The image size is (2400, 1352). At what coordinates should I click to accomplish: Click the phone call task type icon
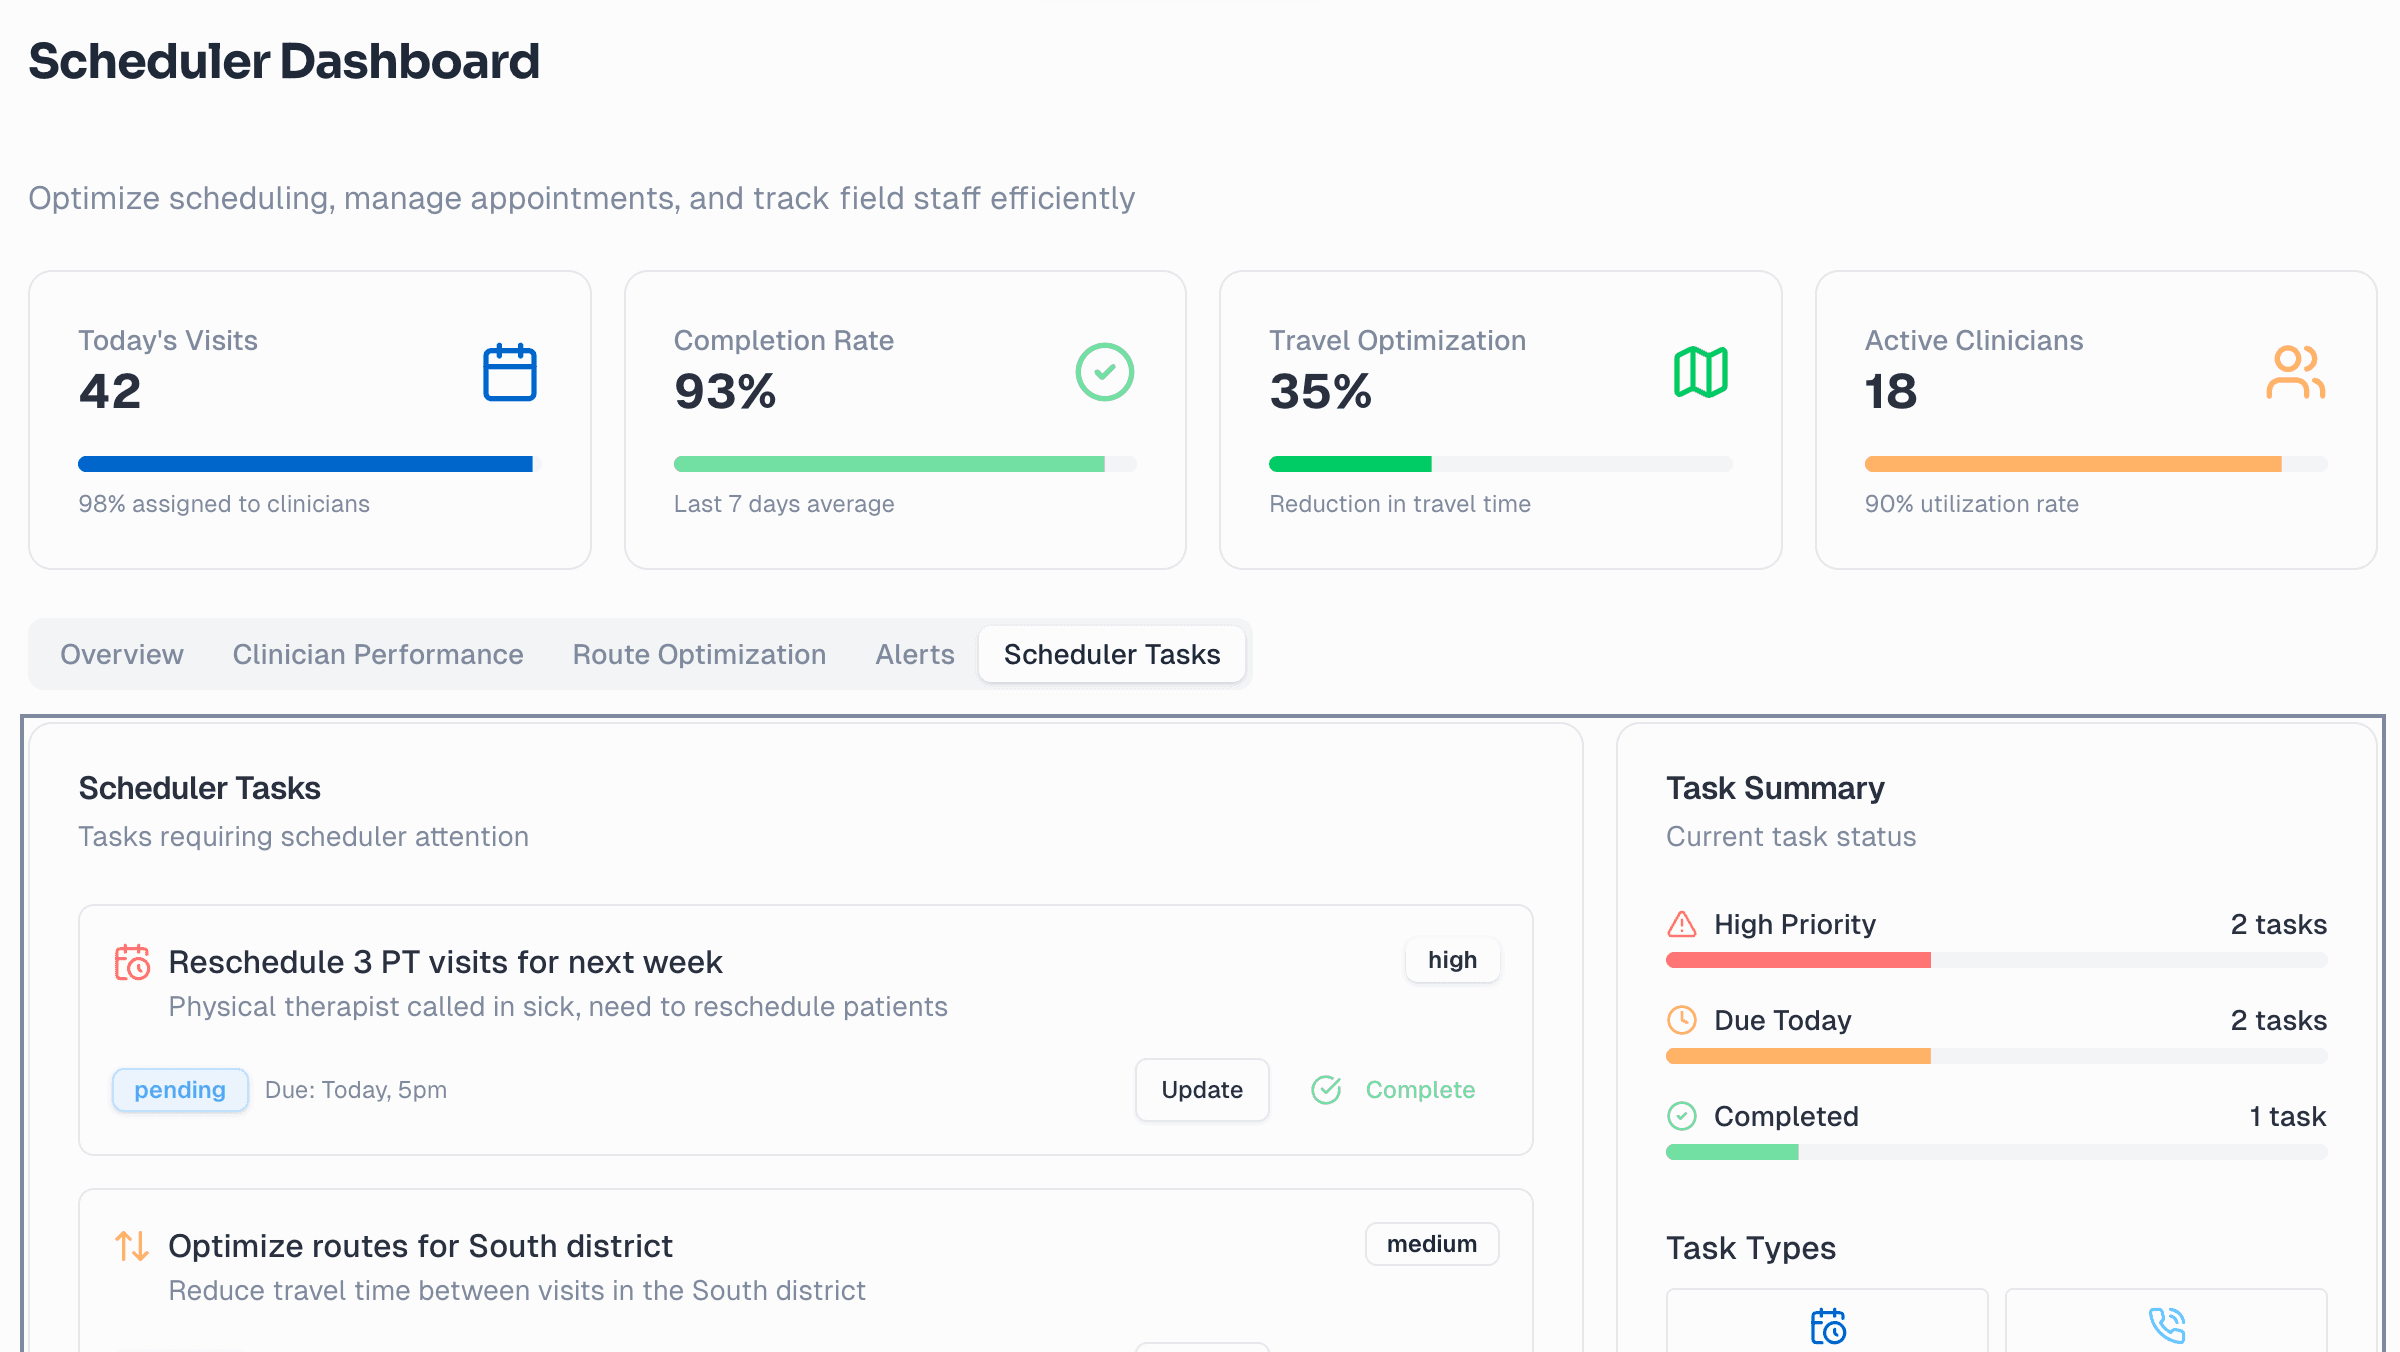coord(2166,1326)
